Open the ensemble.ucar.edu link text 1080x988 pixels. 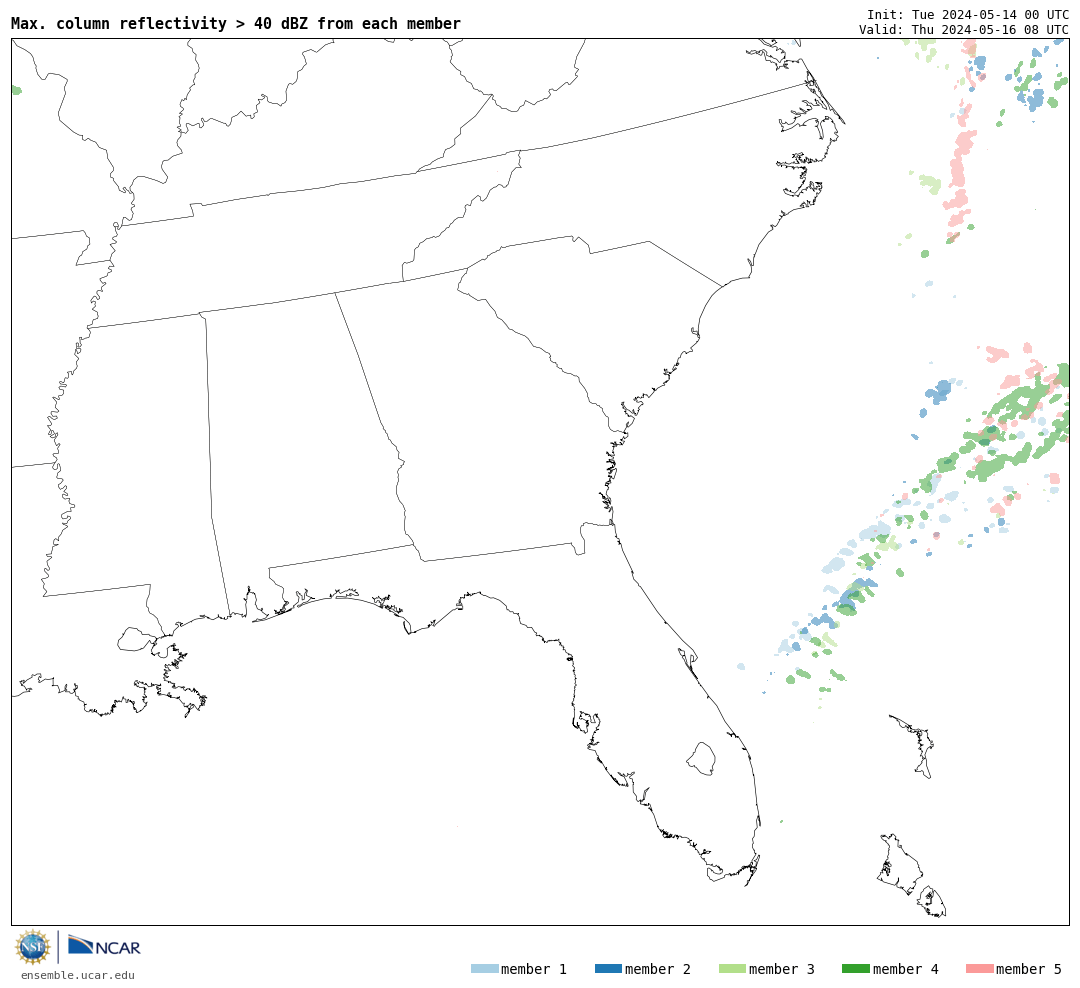pyautogui.click(x=78, y=975)
